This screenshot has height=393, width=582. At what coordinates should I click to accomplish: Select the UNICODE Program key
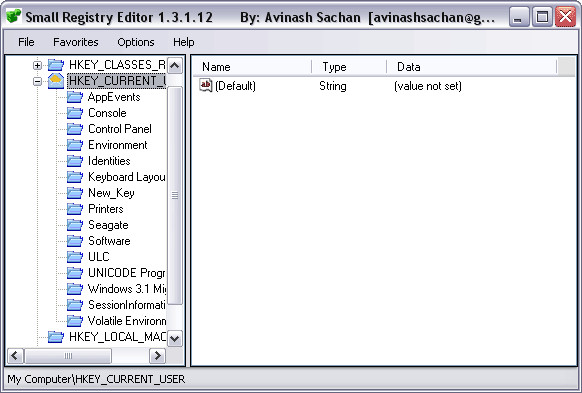(127, 273)
